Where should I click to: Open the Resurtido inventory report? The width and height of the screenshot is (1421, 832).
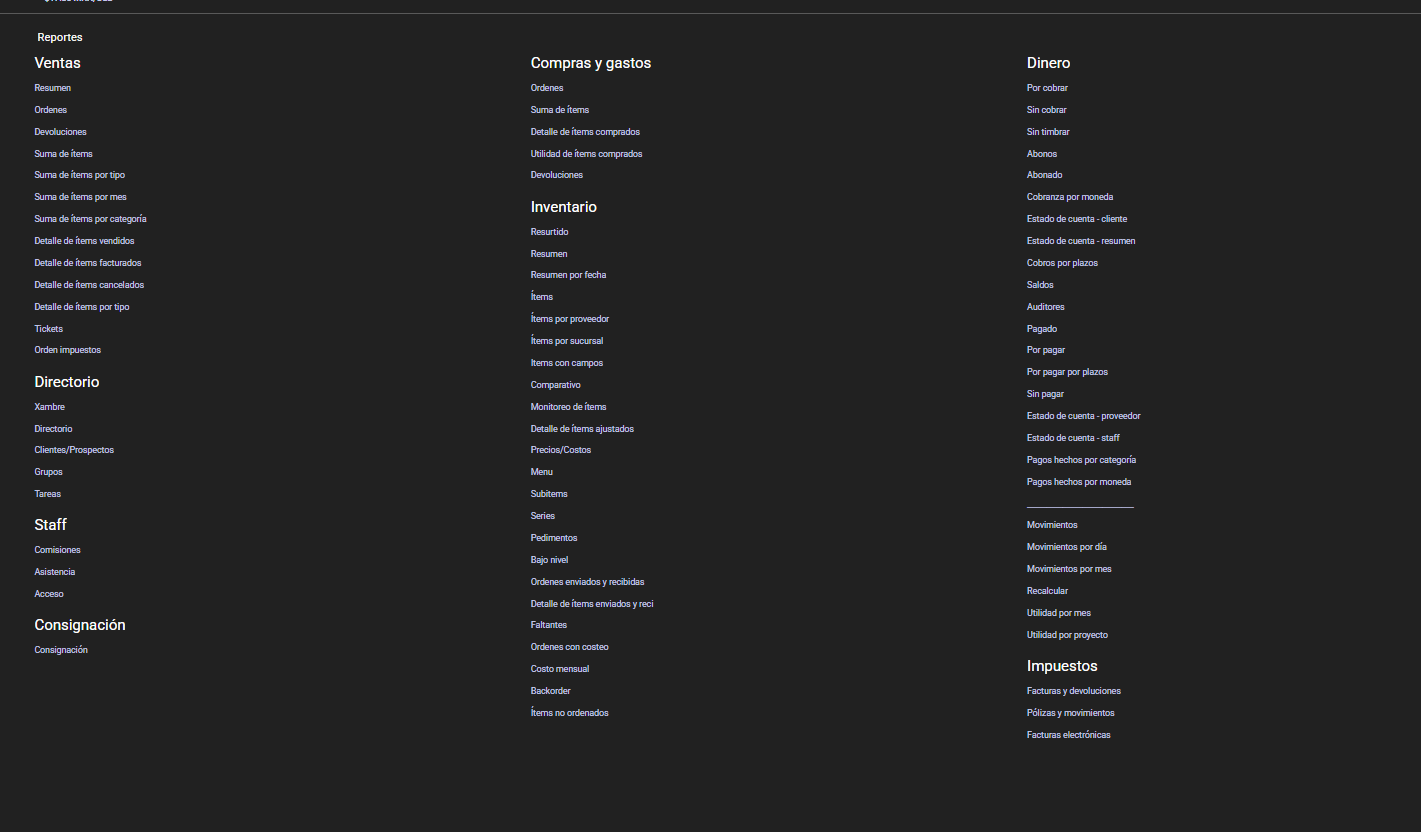(x=549, y=232)
